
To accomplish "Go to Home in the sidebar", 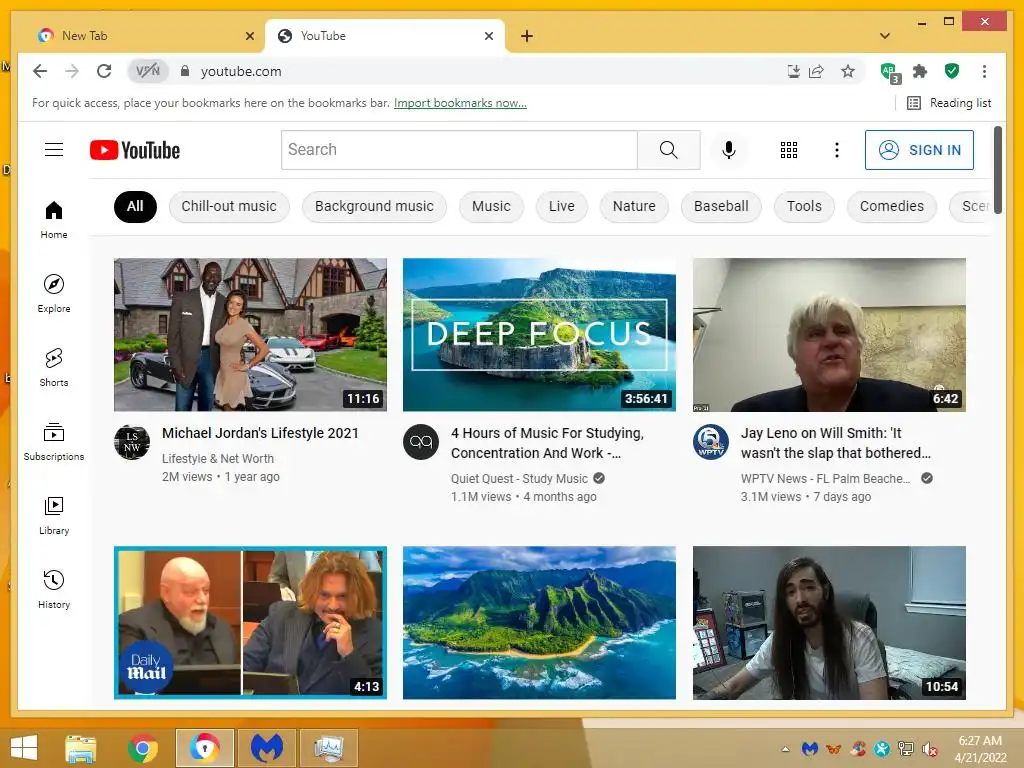I will tap(54, 219).
